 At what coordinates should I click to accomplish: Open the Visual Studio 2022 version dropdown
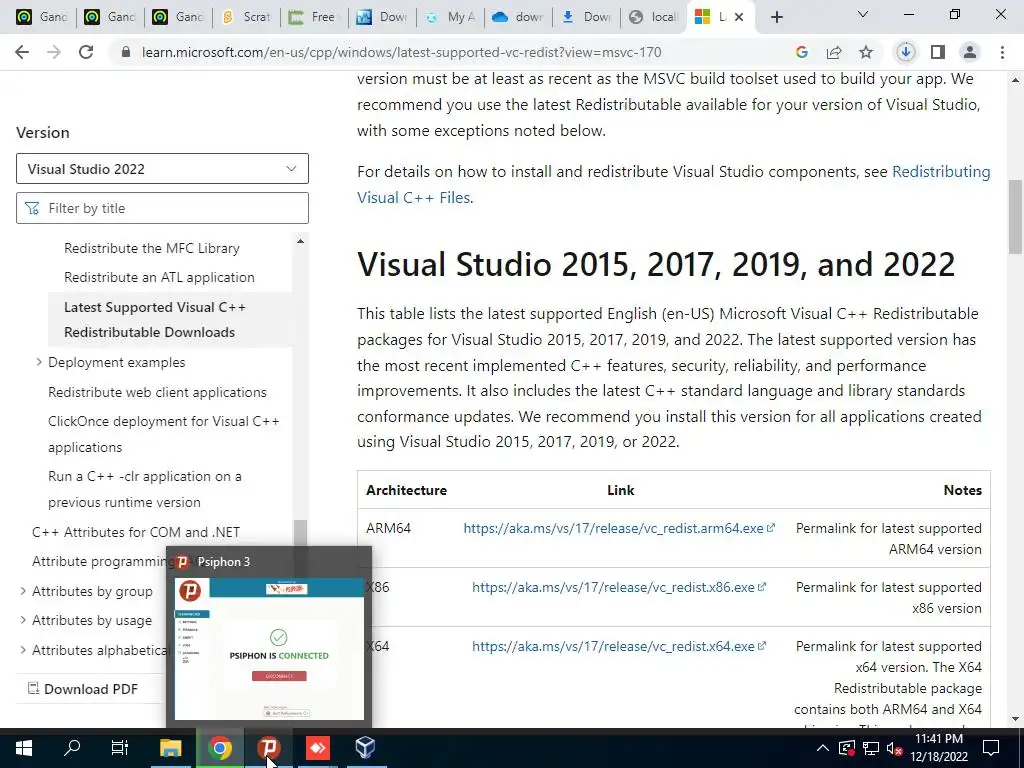[x=162, y=169]
